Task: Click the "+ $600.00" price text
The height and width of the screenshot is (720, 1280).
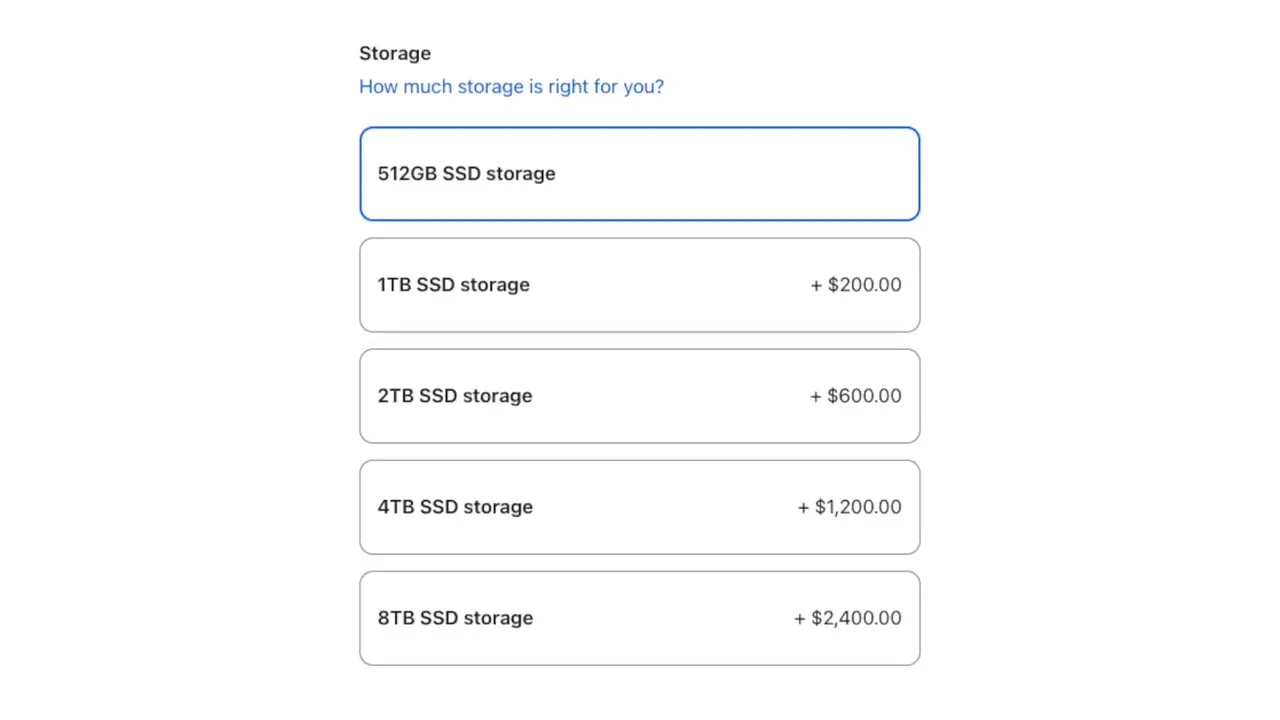Action: point(856,396)
